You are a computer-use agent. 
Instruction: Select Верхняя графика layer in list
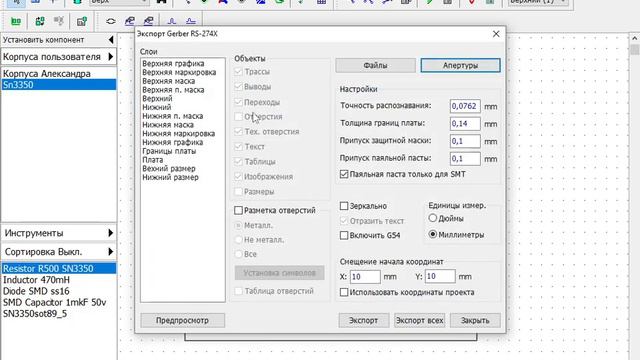[x=173, y=64]
